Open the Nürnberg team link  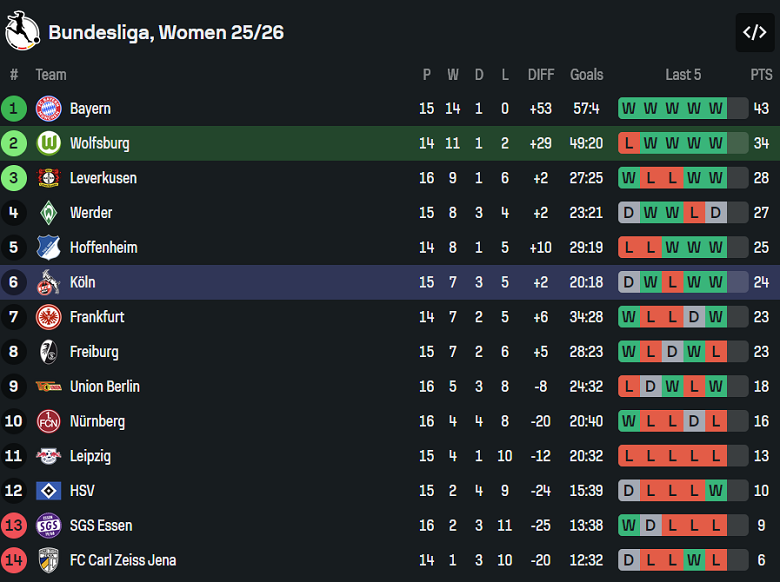tap(97, 421)
